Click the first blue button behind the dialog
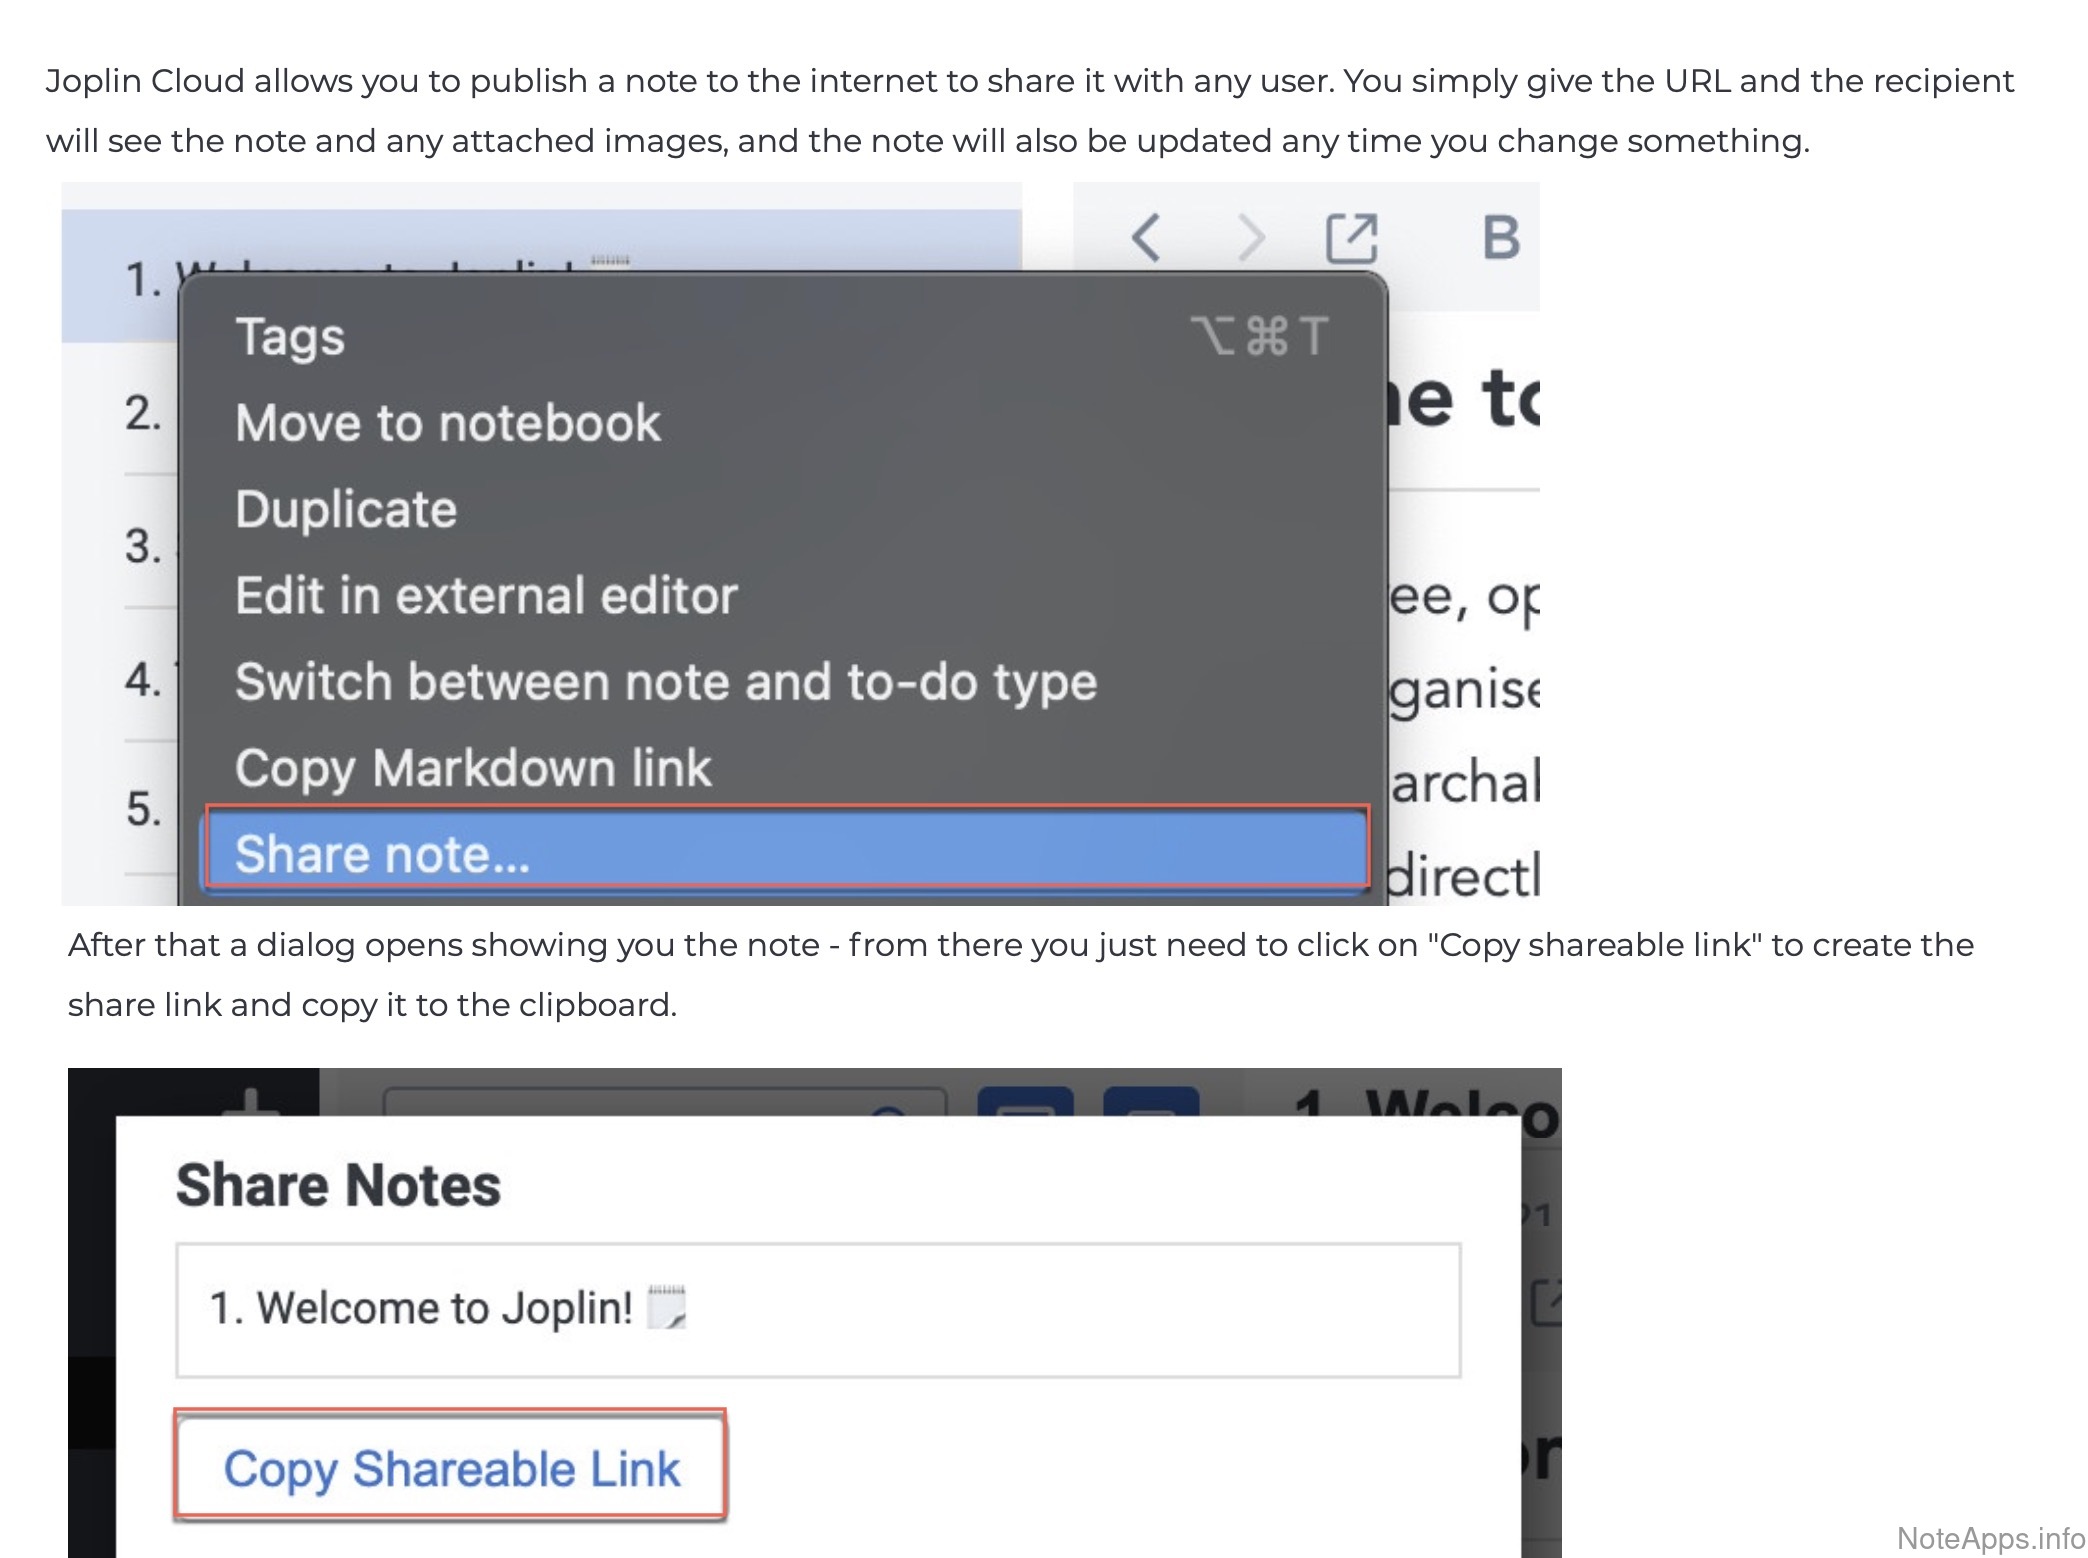 1025,1101
